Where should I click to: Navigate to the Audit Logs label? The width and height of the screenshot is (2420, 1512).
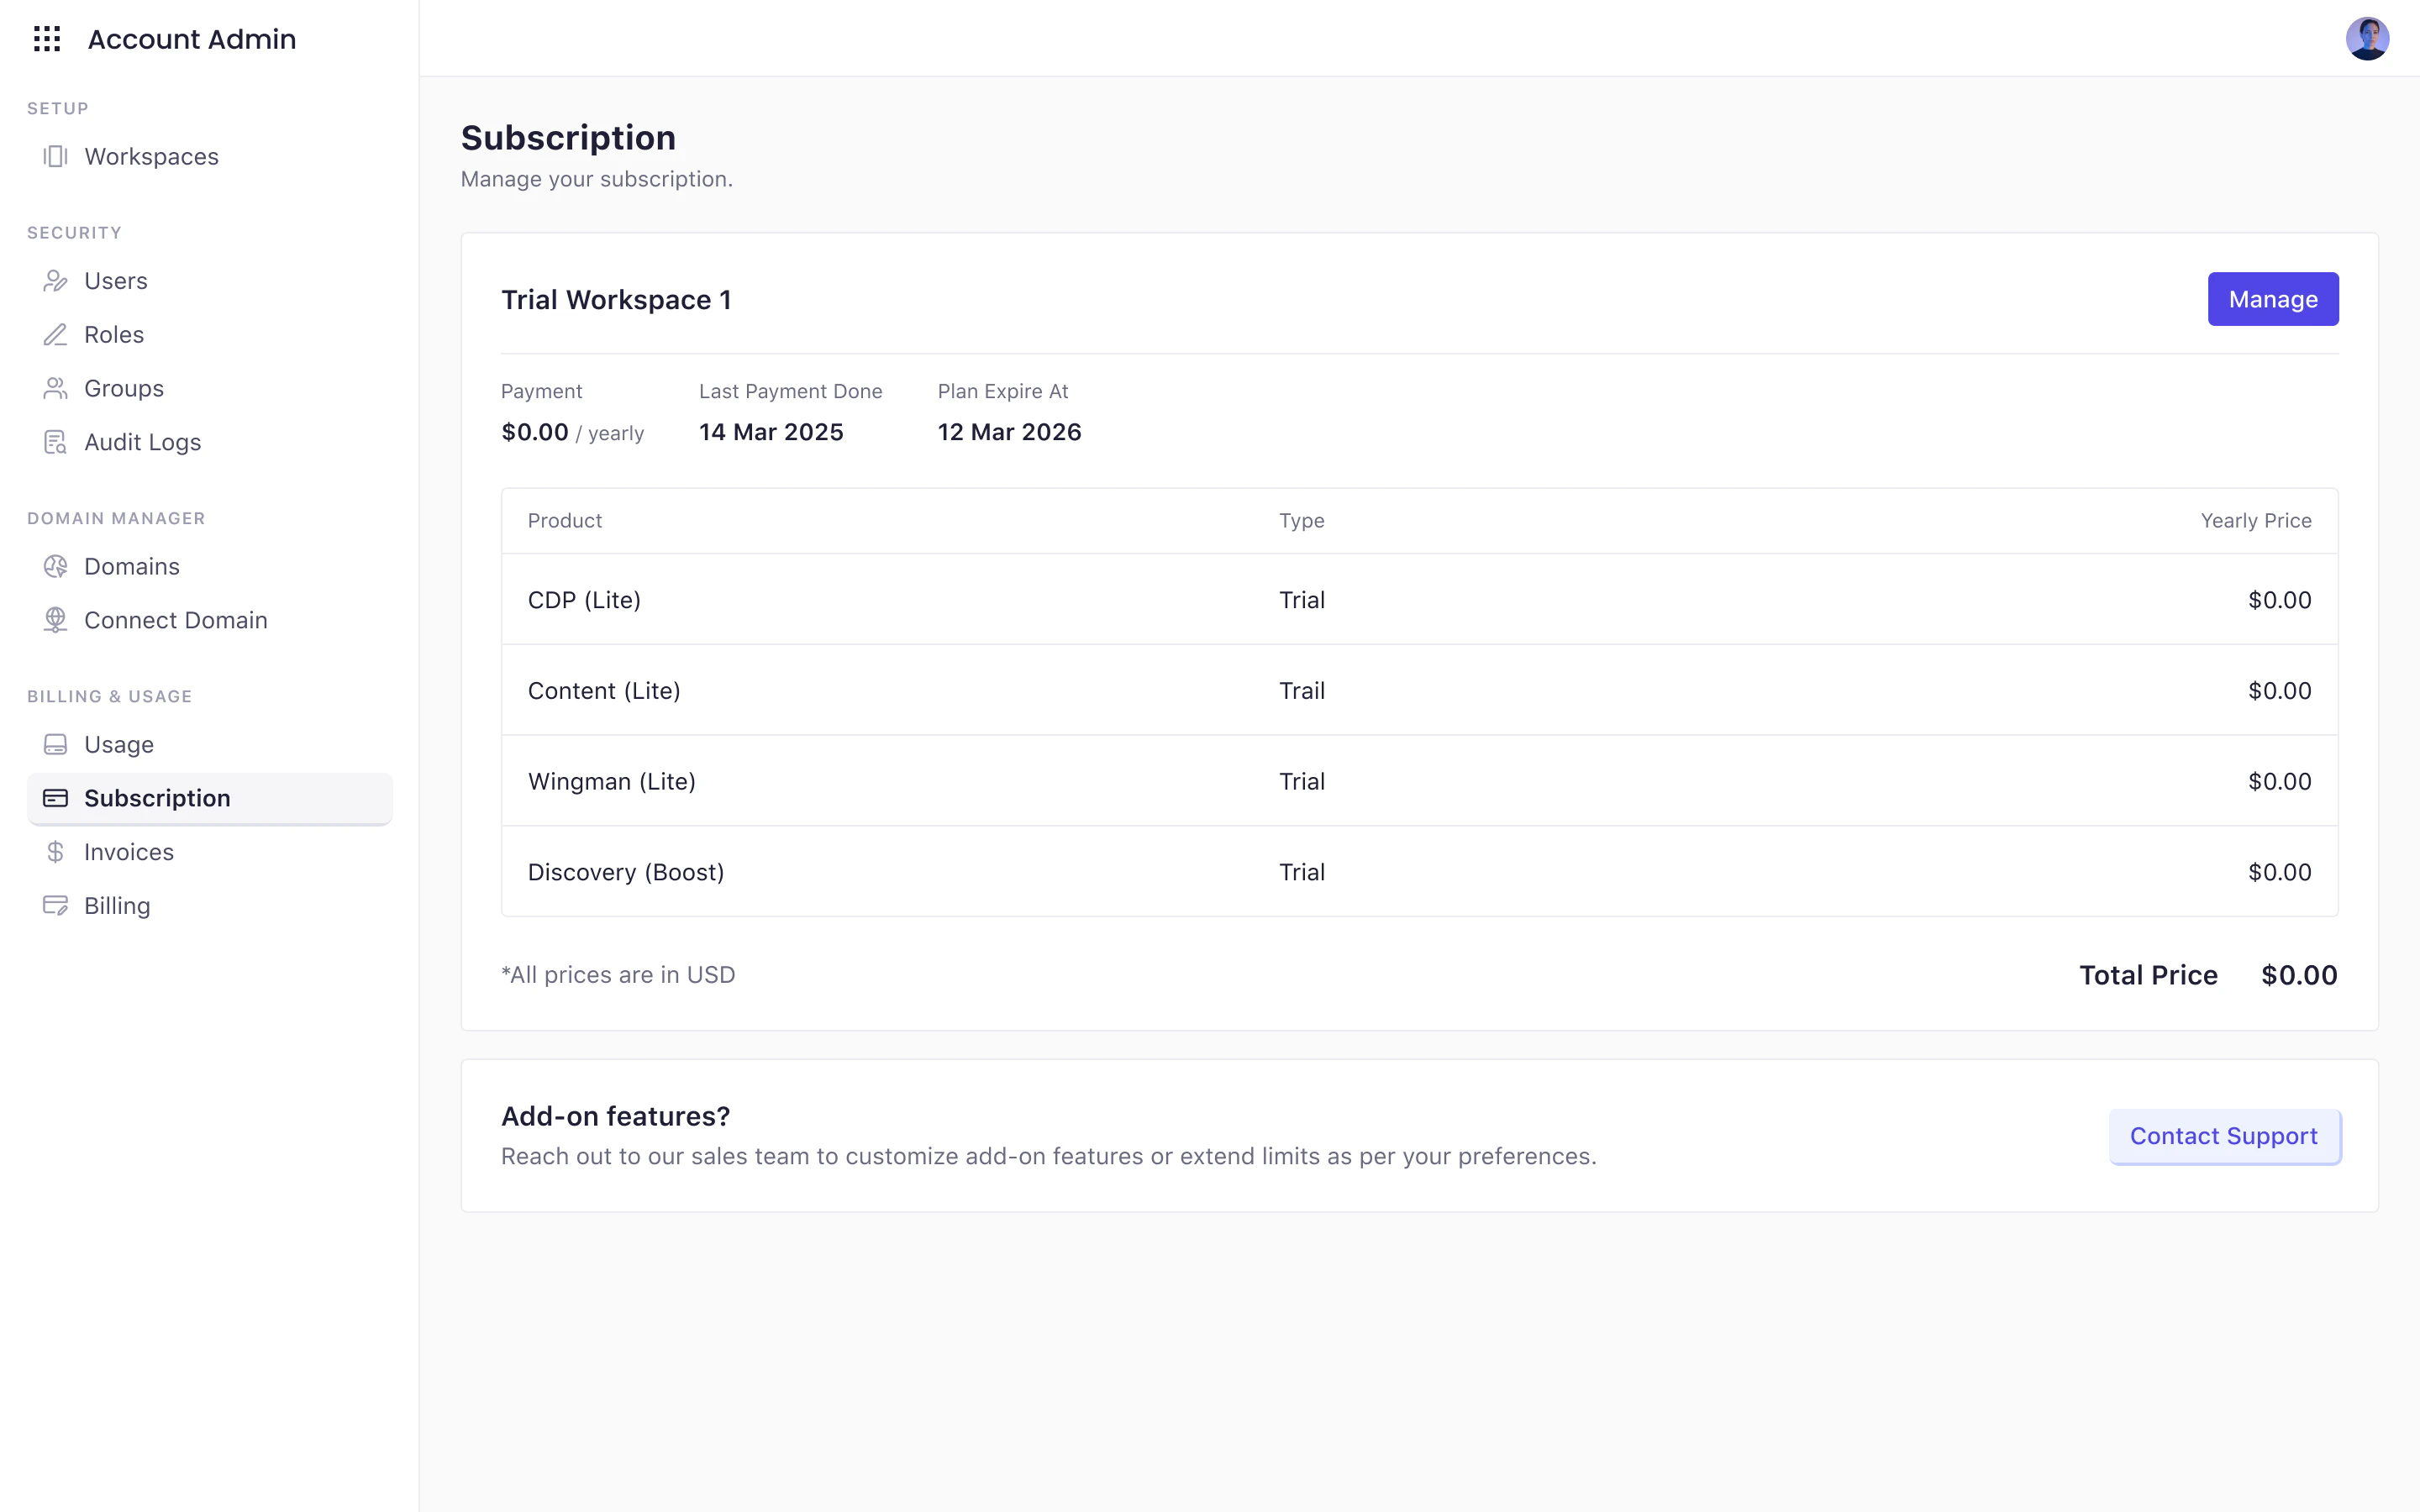click(x=143, y=442)
